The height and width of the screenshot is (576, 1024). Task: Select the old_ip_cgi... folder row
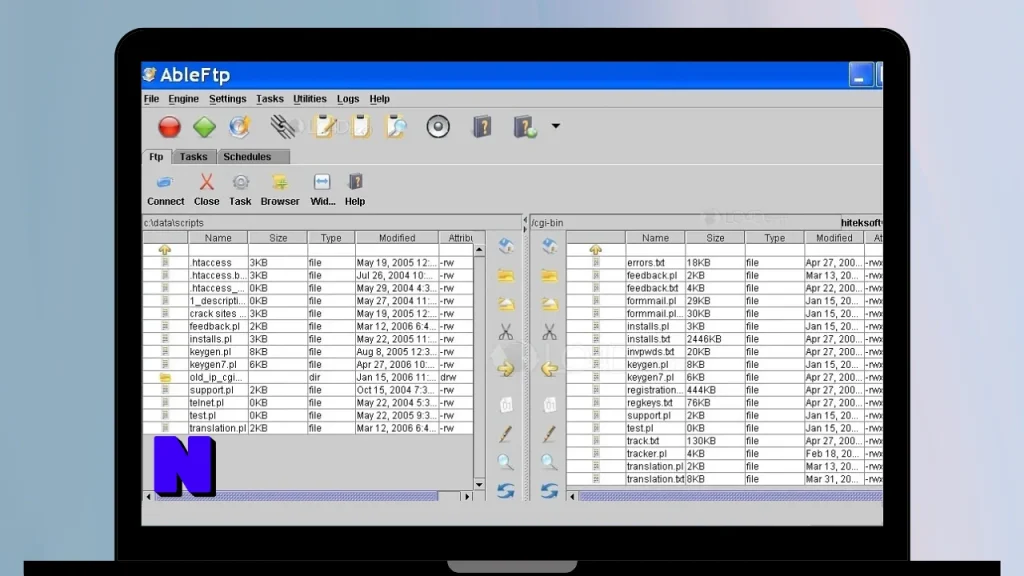pyautogui.click(x=308, y=377)
